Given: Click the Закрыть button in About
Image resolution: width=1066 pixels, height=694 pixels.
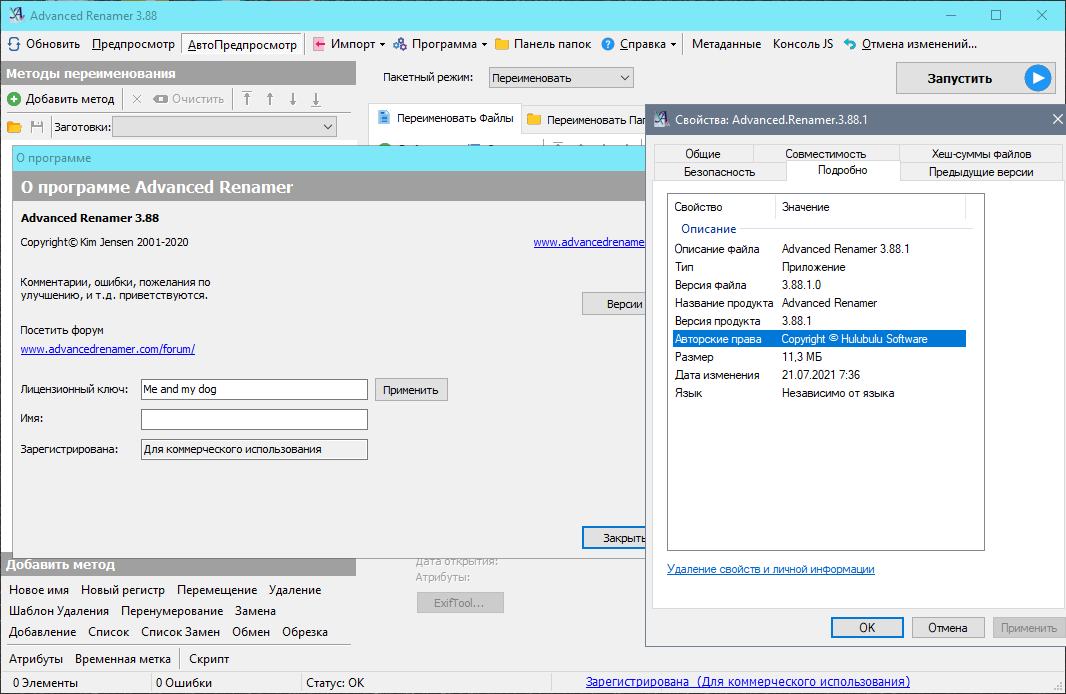Looking at the screenshot, I should (x=614, y=538).
